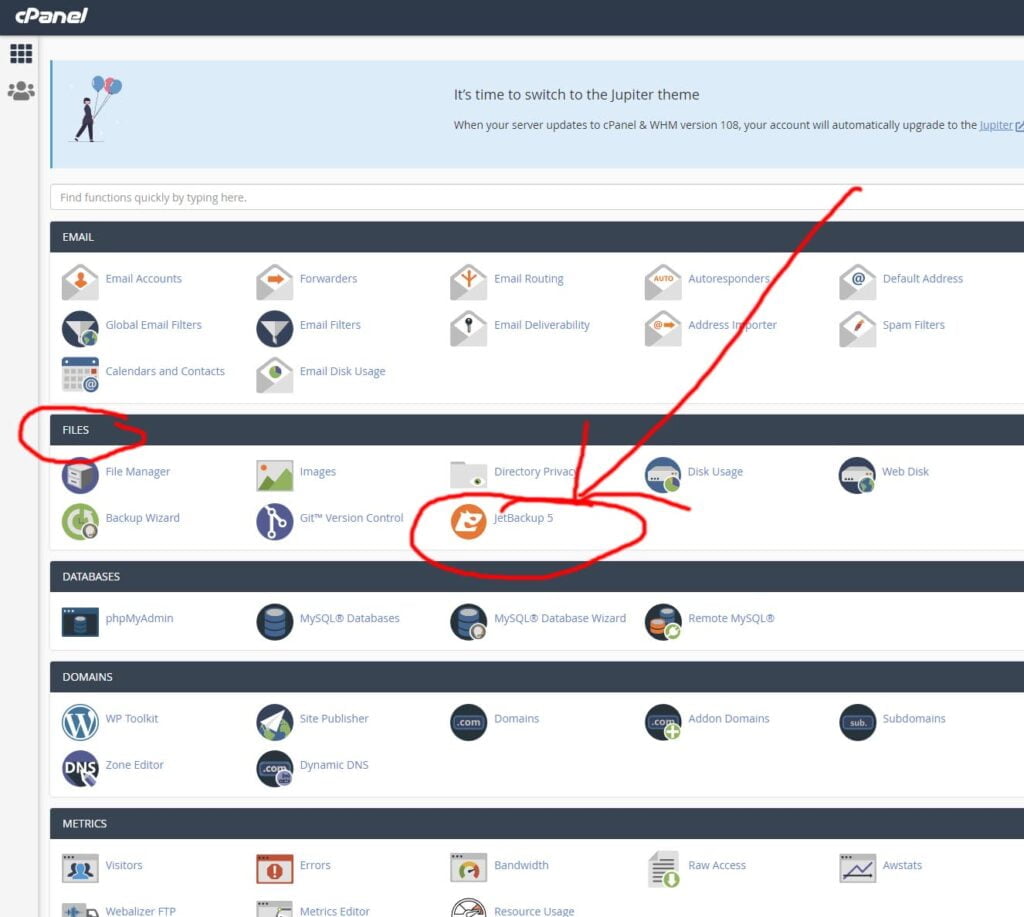
Task: Open the Zone Editor DNS icon
Action: (80, 768)
